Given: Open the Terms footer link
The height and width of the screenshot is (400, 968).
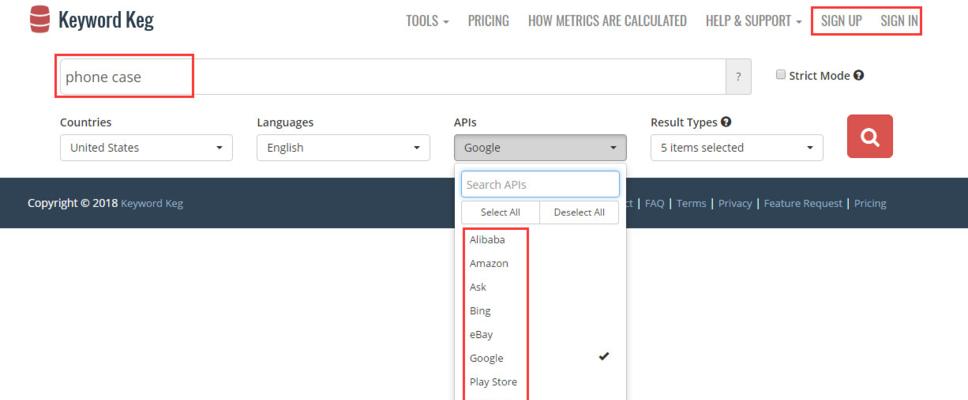Looking at the screenshot, I should (x=691, y=203).
